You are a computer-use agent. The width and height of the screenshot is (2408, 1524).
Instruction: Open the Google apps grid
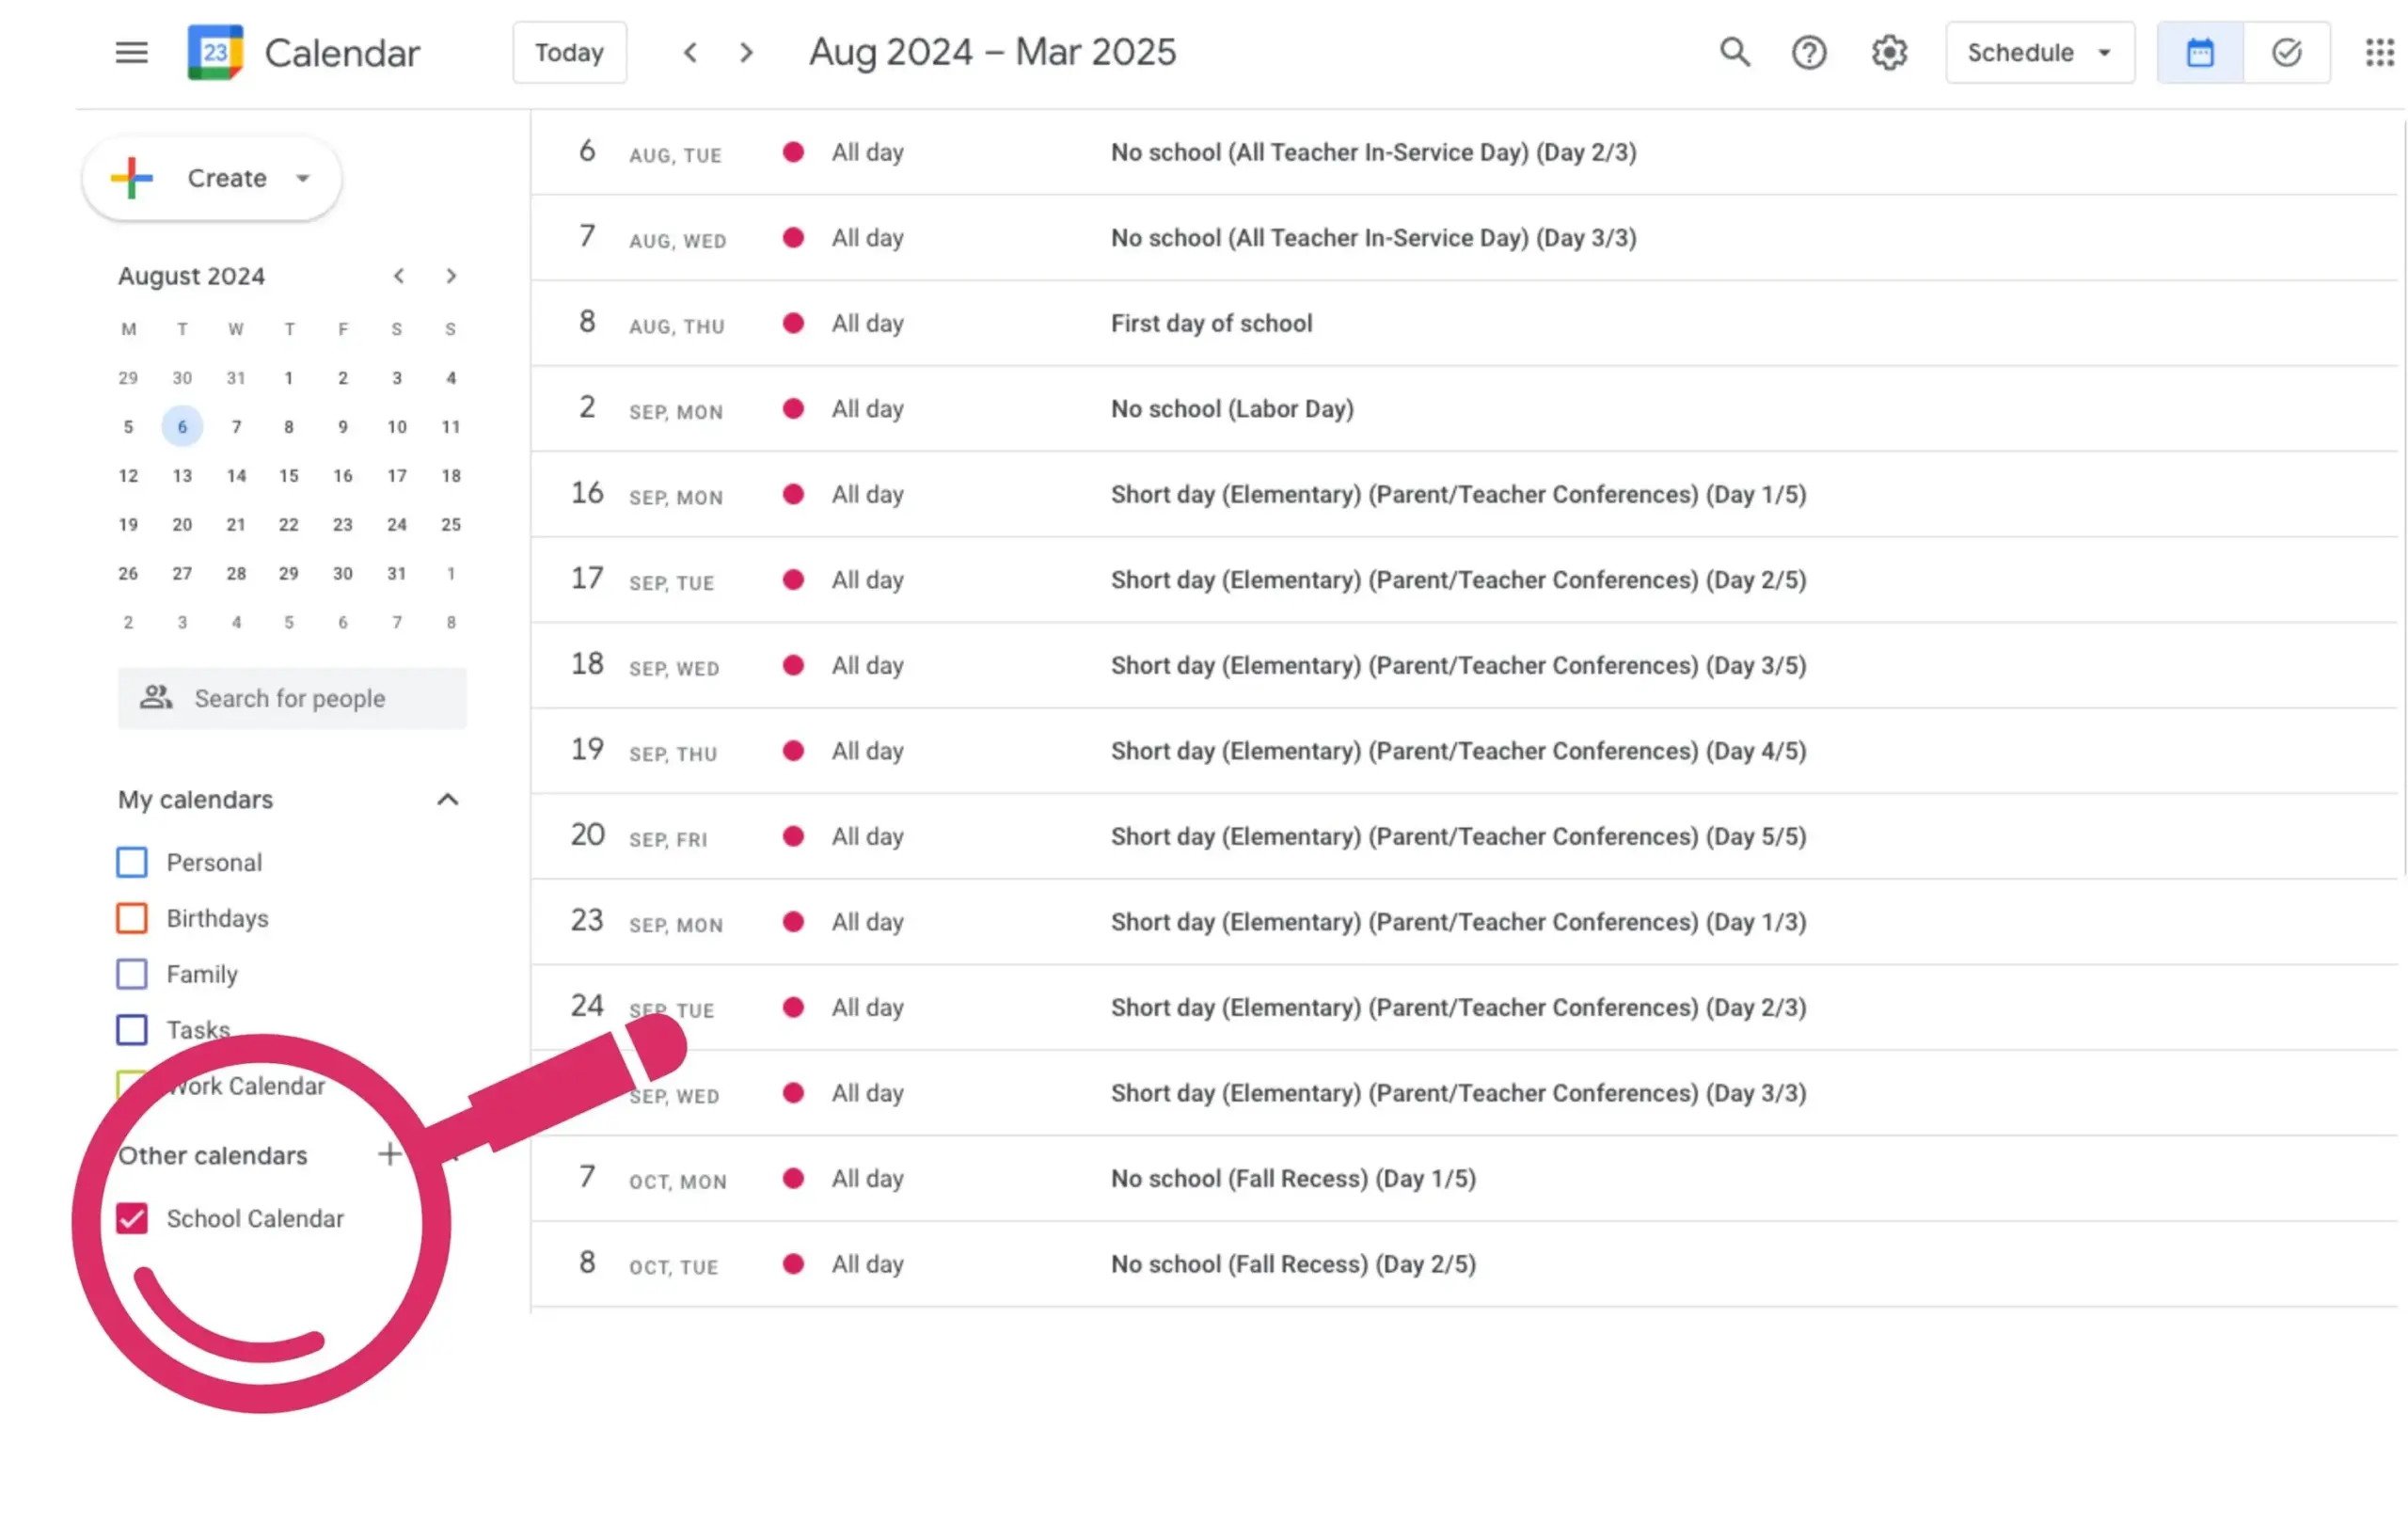pos(2380,52)
